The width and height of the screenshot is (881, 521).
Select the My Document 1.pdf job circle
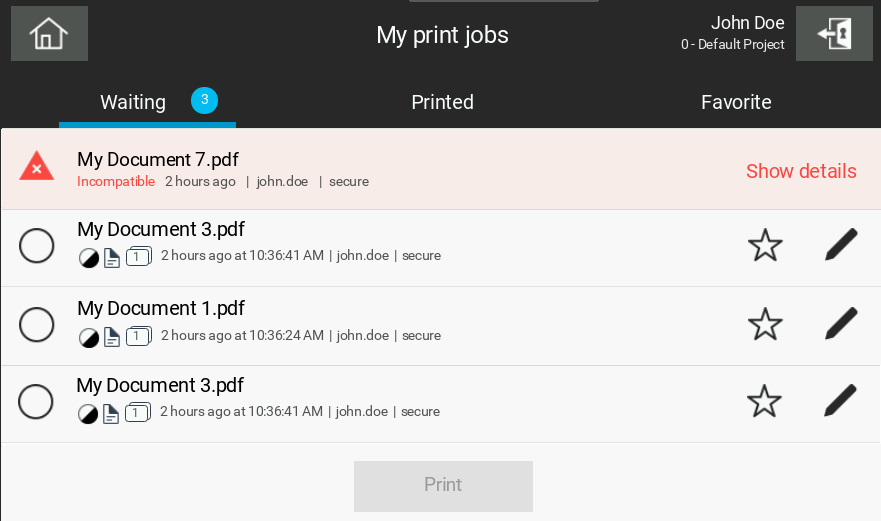tap(37, 324)
